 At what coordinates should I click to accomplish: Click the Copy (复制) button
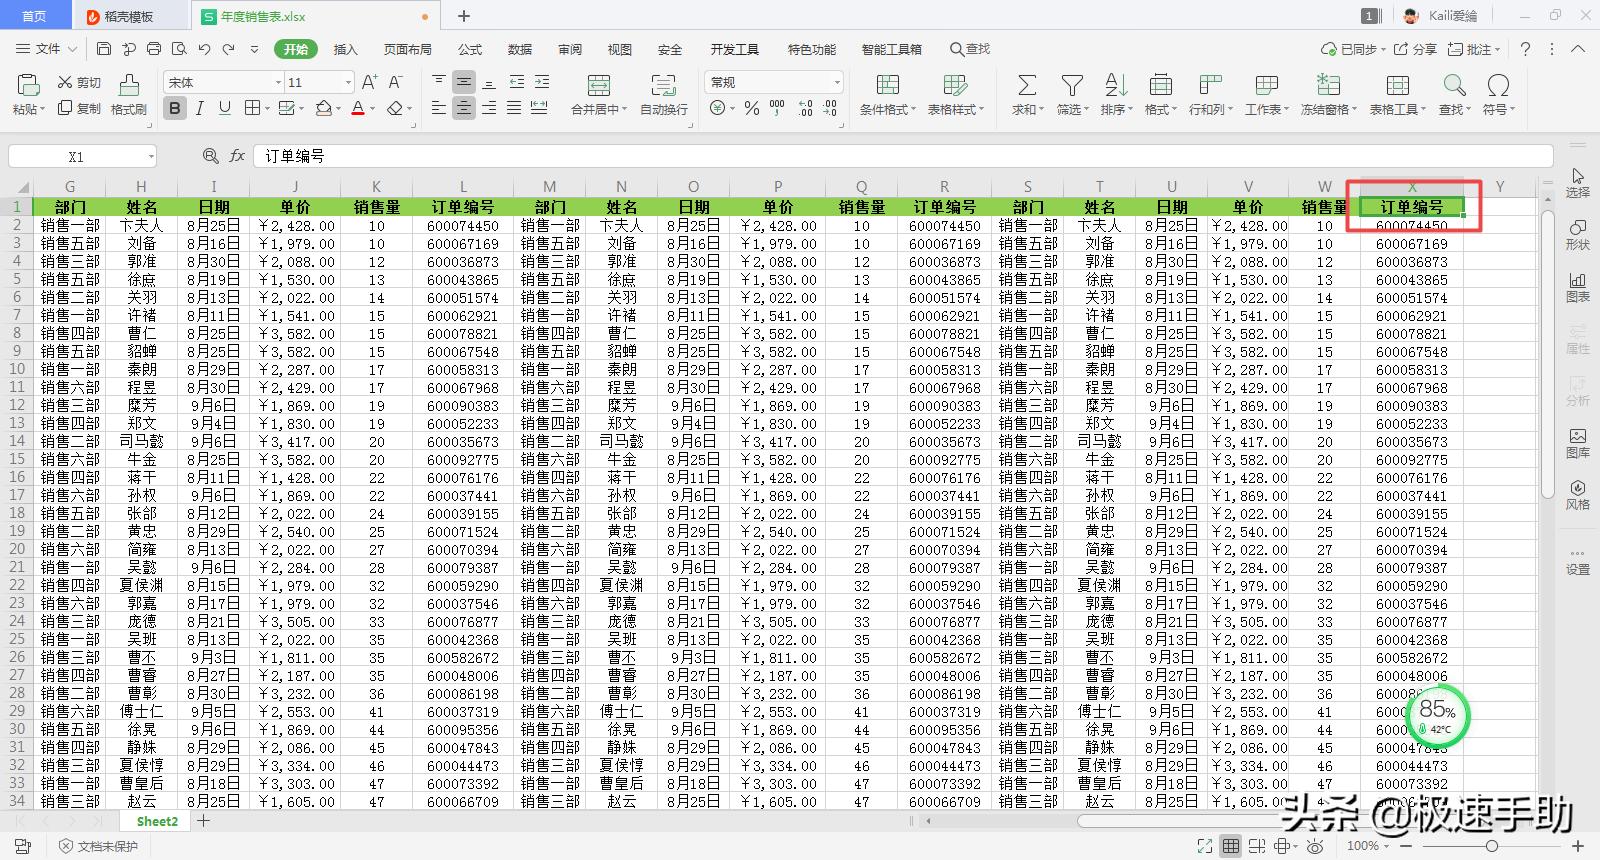pyautogui.click(x=79, y=108)
